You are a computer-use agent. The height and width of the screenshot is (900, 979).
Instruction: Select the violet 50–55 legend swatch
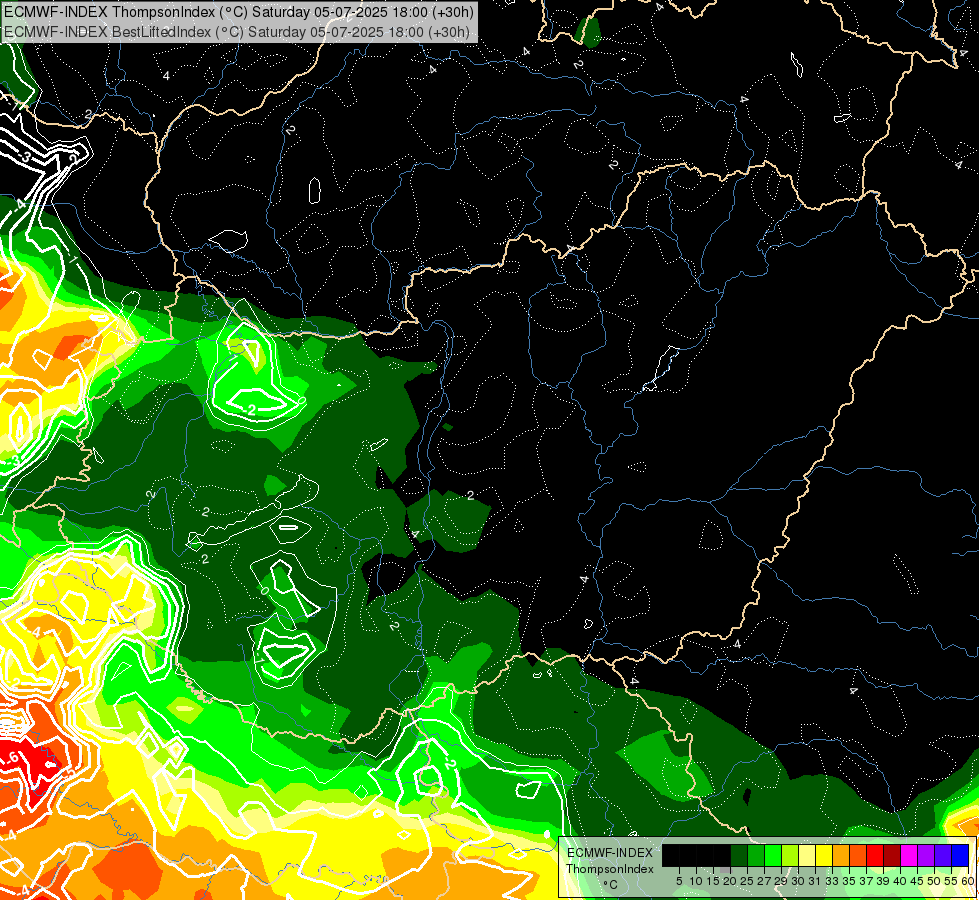coord(943,855)
